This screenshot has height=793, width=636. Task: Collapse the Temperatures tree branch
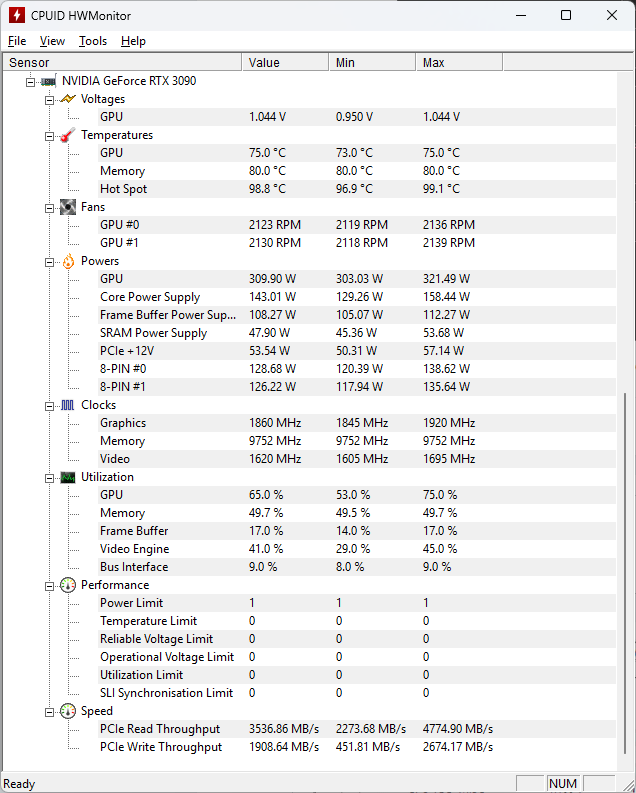(49, 135)
